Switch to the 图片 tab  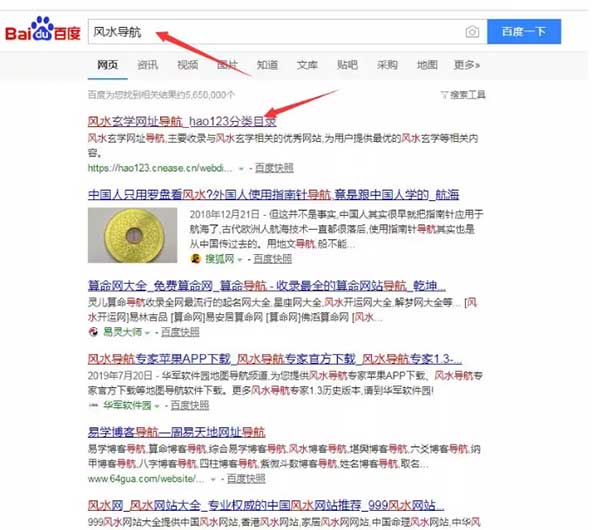tap(227, 65)
